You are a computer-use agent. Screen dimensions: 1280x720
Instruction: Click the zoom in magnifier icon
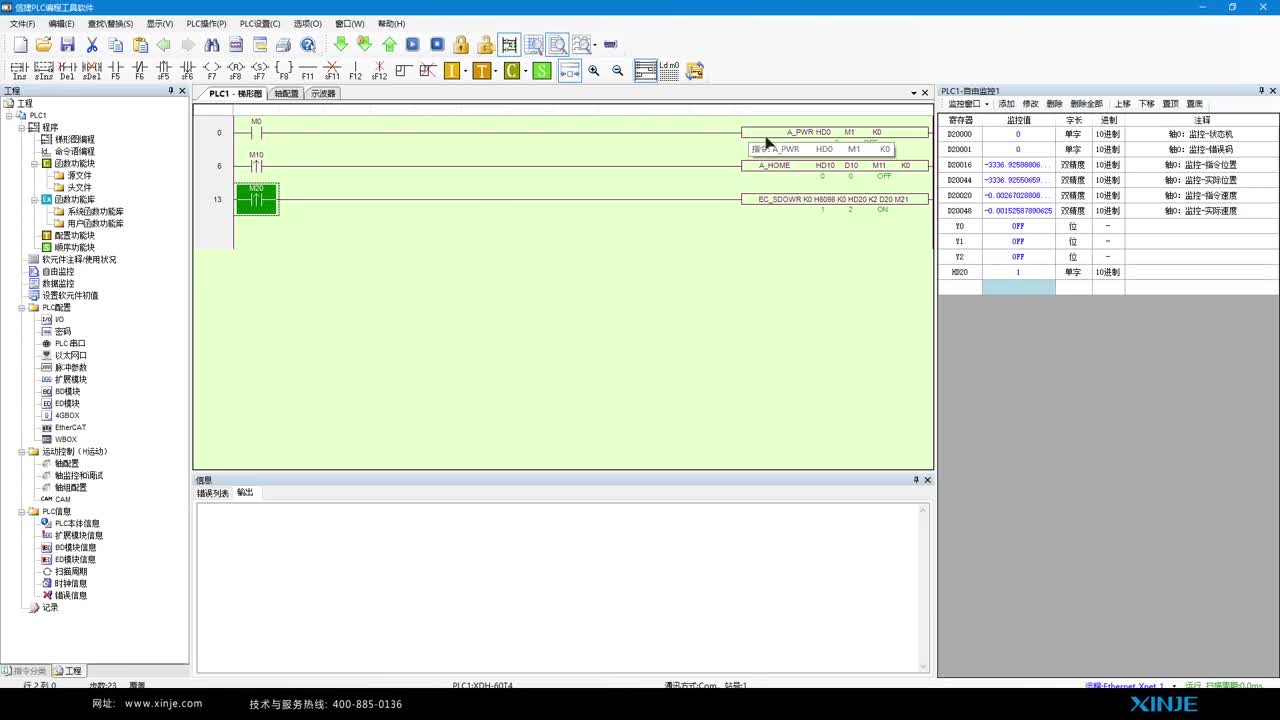(x=594, y=70)
